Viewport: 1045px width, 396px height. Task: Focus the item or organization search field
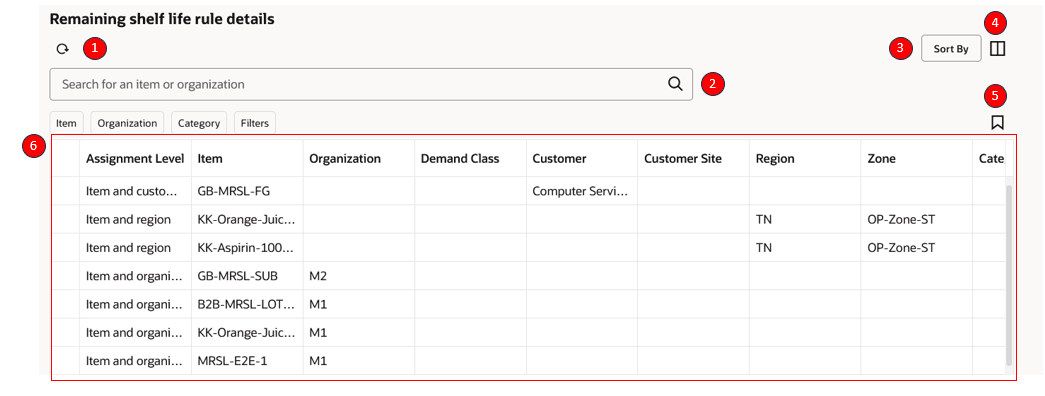coord(371,84)
